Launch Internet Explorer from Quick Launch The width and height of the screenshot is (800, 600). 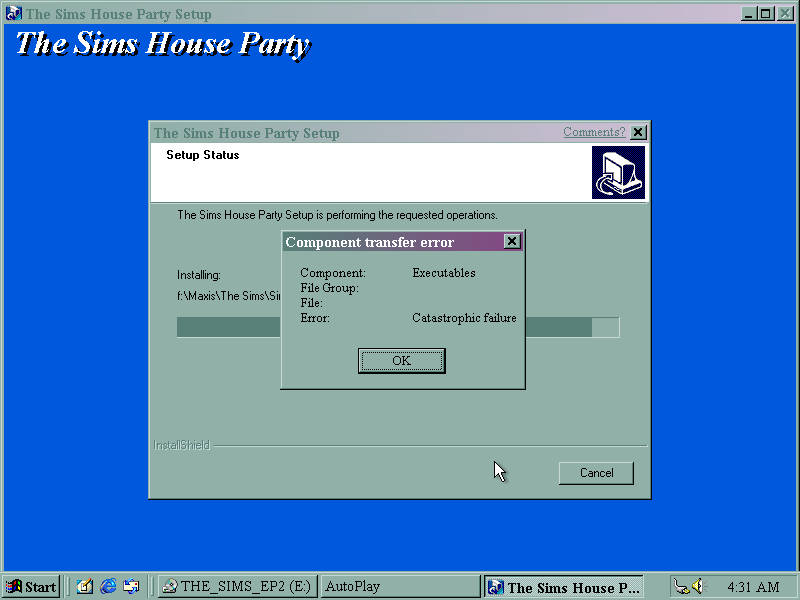[108, 587]
